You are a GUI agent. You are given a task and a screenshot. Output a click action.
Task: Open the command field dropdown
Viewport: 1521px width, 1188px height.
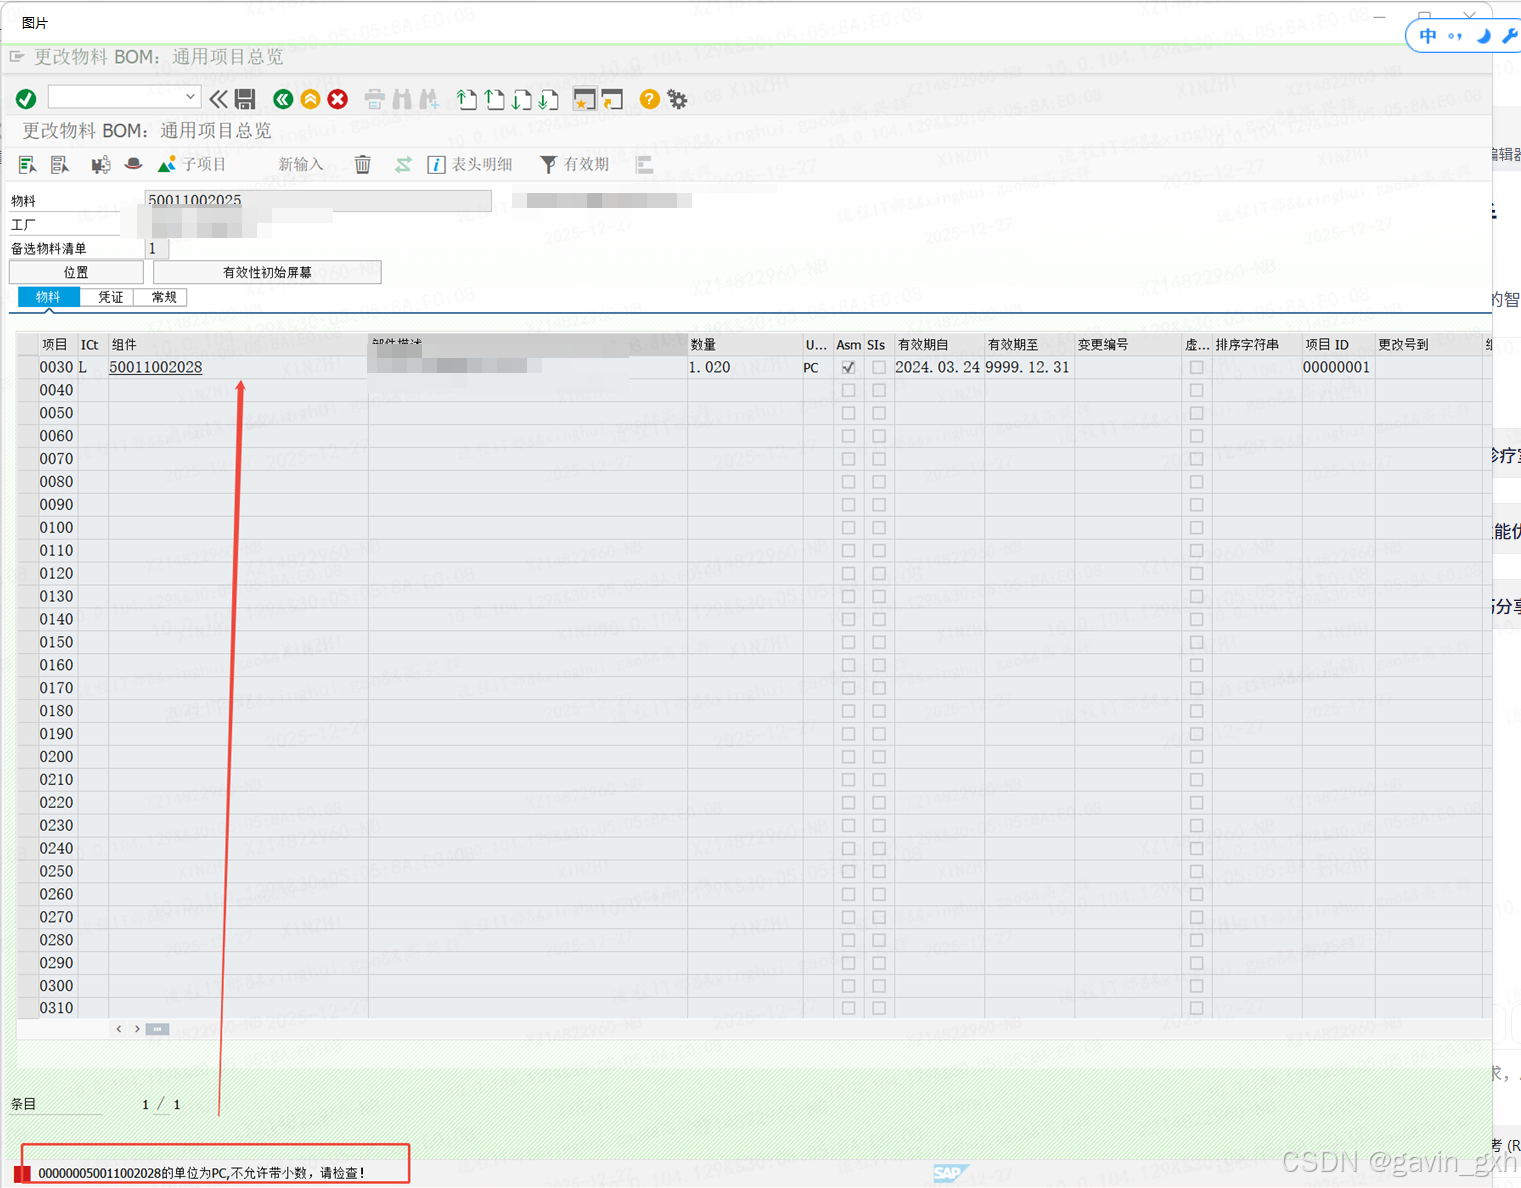click(x=190, y=96)
